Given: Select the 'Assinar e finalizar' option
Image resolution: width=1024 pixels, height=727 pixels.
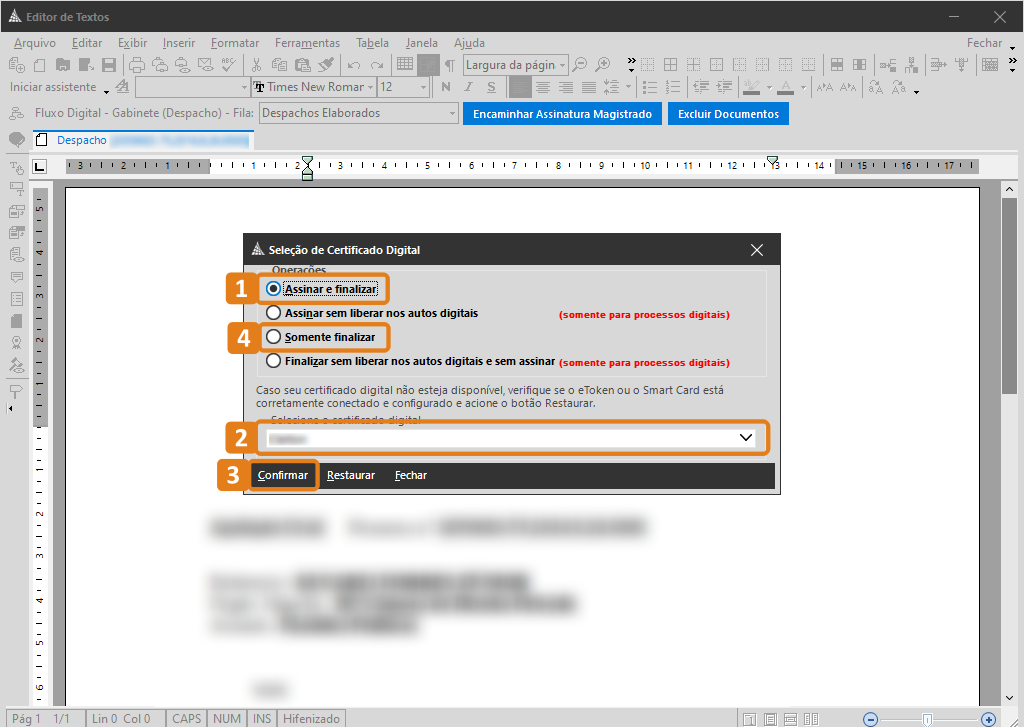Looking at the screenshot, I should (274, 289).
